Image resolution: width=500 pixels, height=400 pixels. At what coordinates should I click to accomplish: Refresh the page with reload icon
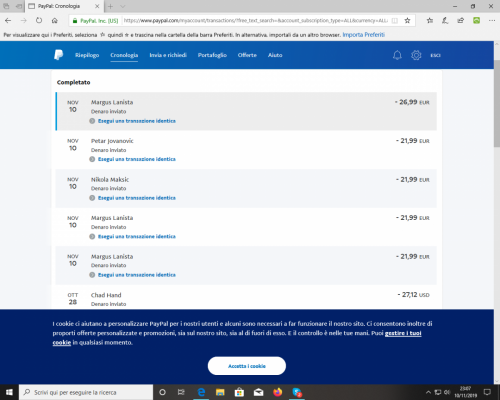click(39, 21)
